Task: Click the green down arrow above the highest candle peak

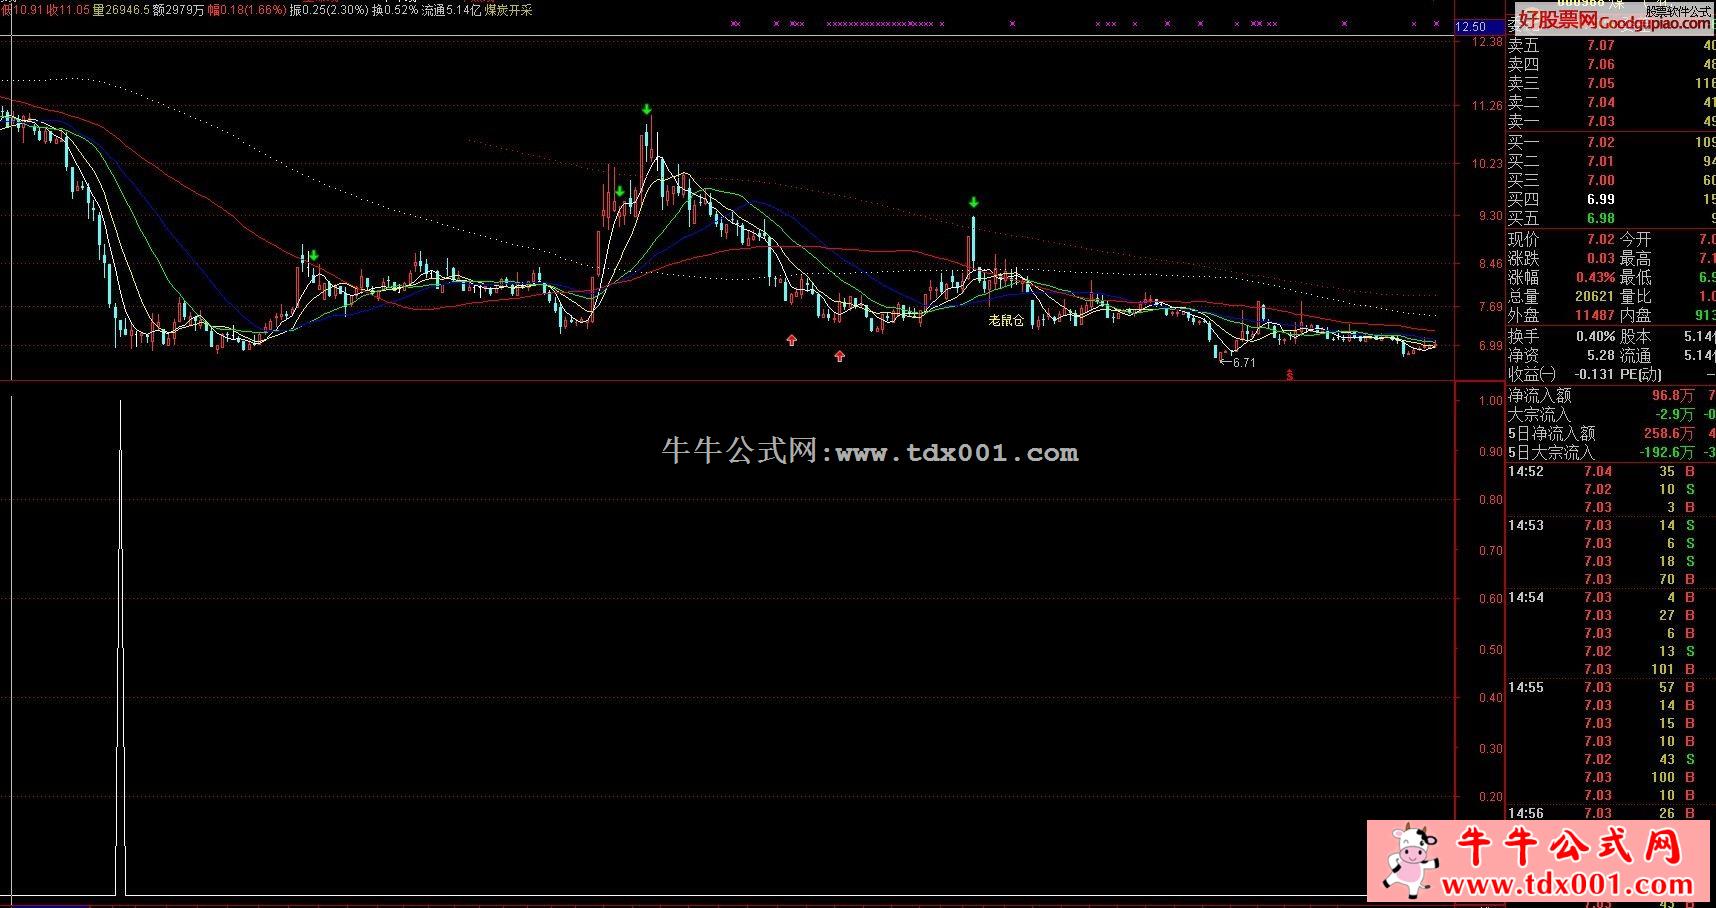Action: (647, 109)
